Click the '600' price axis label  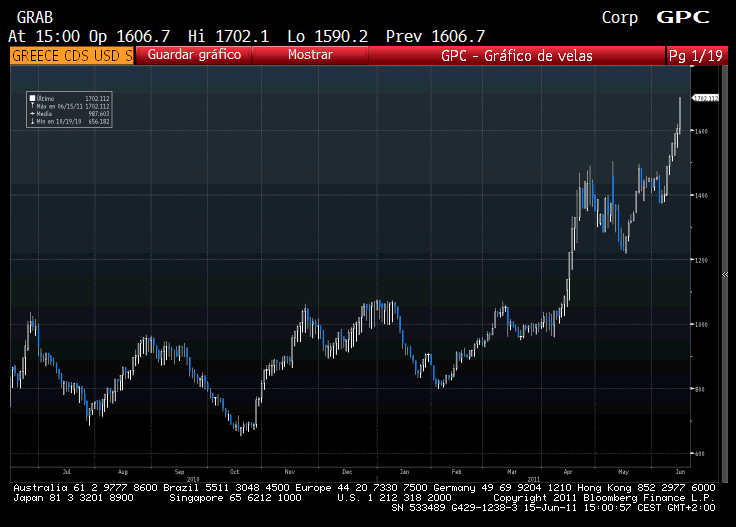700,454
